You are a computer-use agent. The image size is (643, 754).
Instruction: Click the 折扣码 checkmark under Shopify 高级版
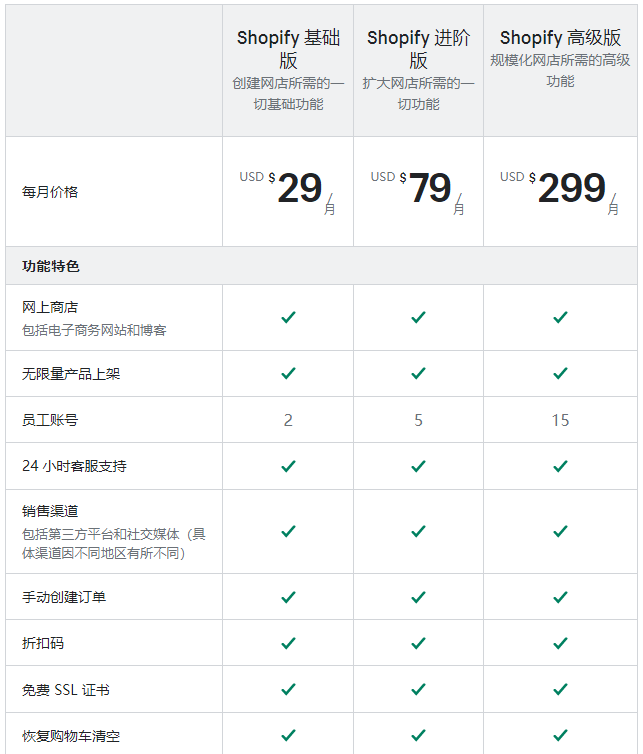click(560, 643)
